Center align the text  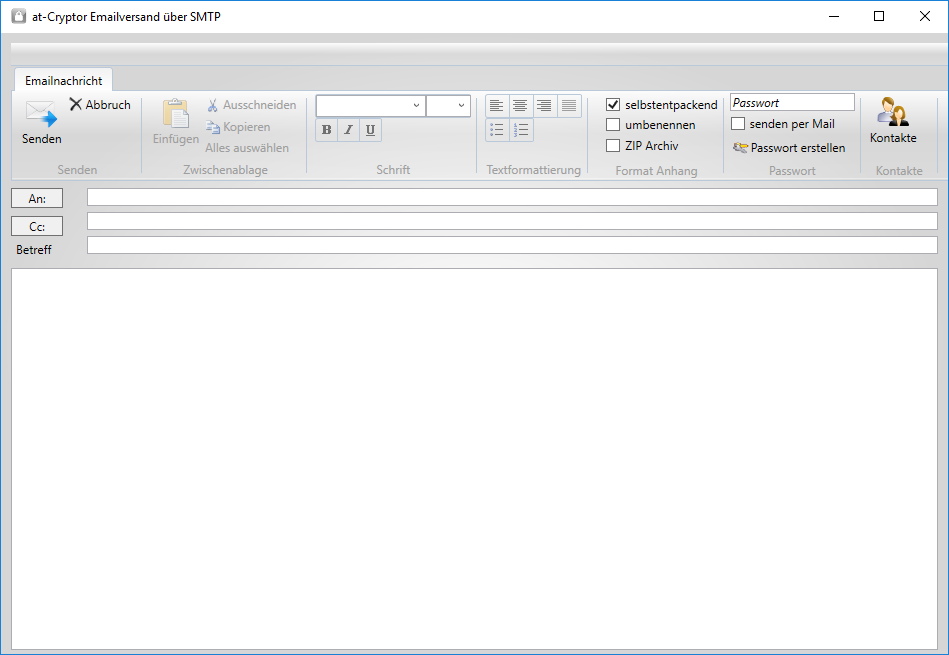[520, 106]
